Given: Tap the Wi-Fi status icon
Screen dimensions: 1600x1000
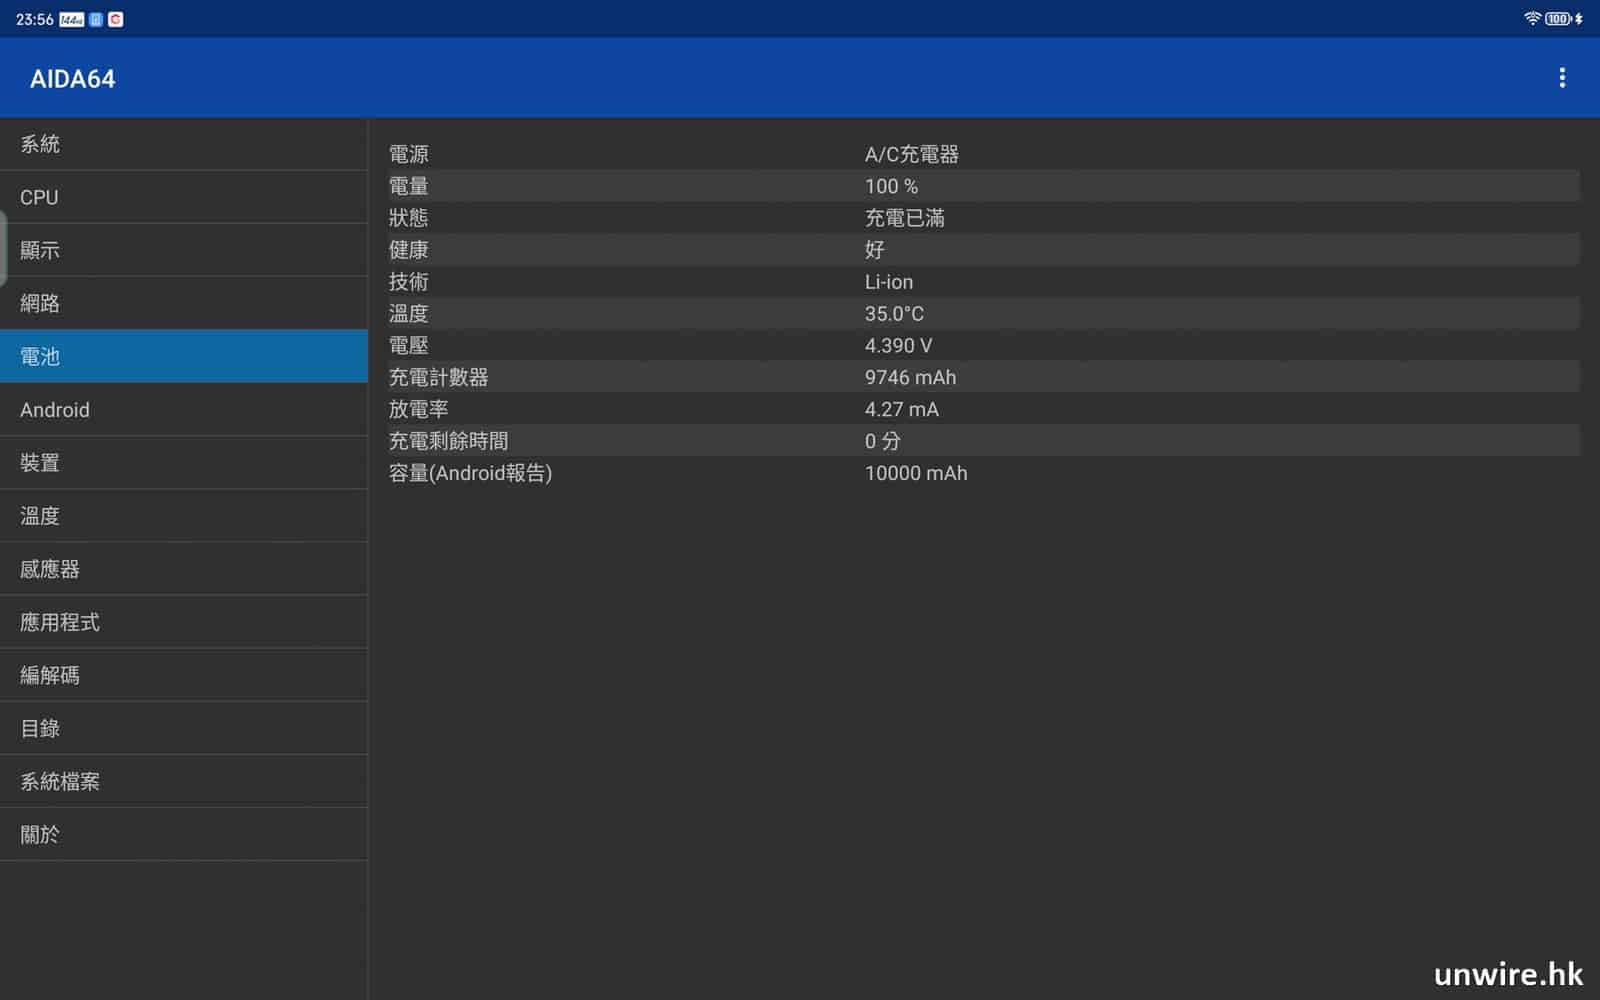Looking at the screenshot, I should [x=1531, y=19].
